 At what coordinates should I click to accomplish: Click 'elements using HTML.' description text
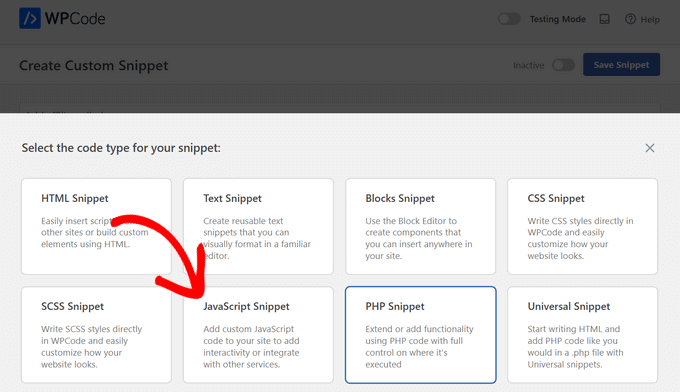(85, 244)
